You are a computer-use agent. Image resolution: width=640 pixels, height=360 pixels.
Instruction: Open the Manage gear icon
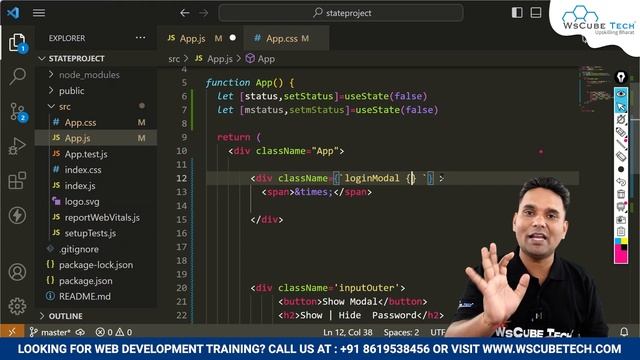(17, 306)
